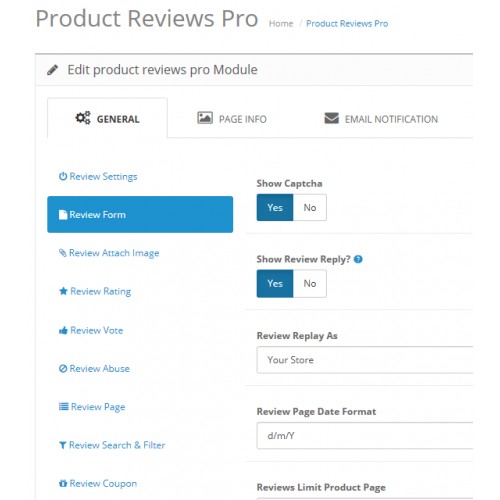500x500 pixels.
Task: Click the envelope icon for Email Notification
Action: point(332,118)
